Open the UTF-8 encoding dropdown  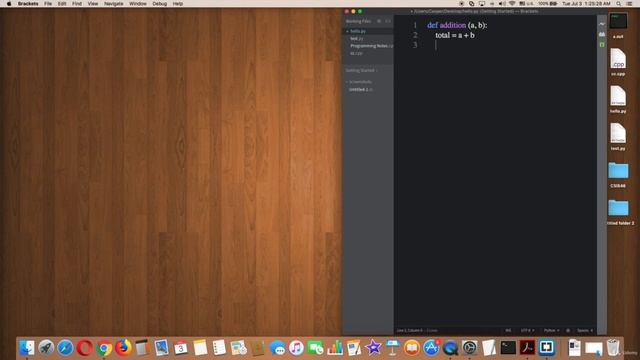[x=527, y=331]
